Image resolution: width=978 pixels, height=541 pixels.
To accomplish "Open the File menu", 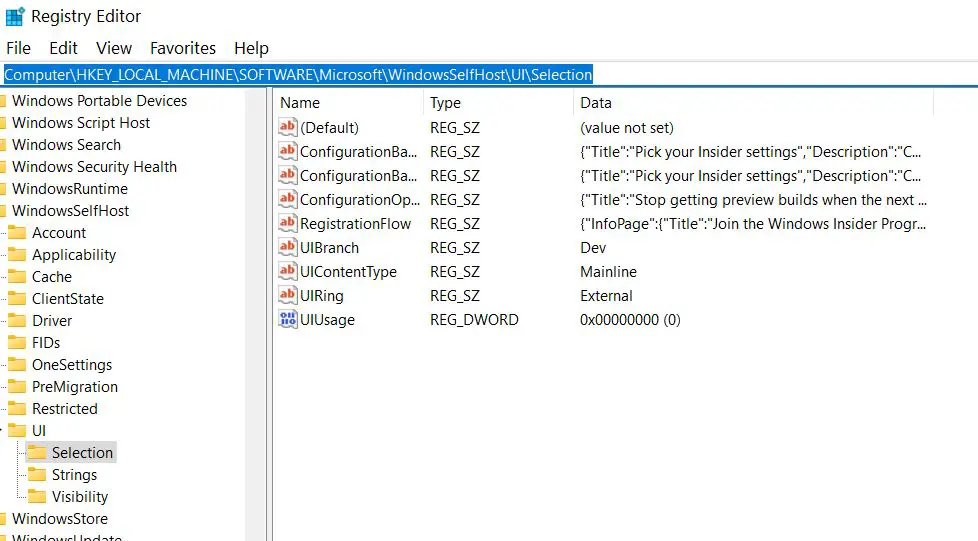I will 18,48.
